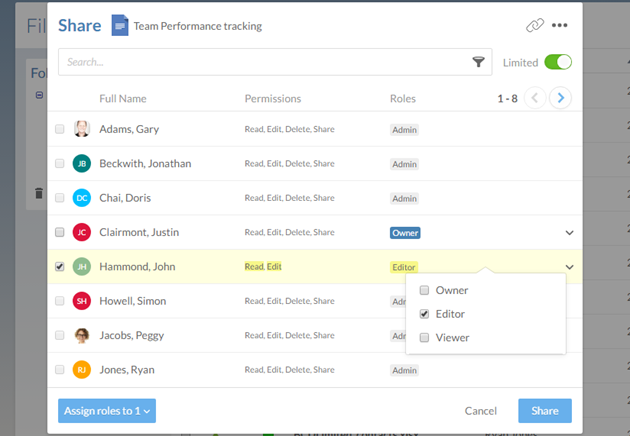
Task: Go to next page of users
Action: pyautogui.click(x=561, y=98)
